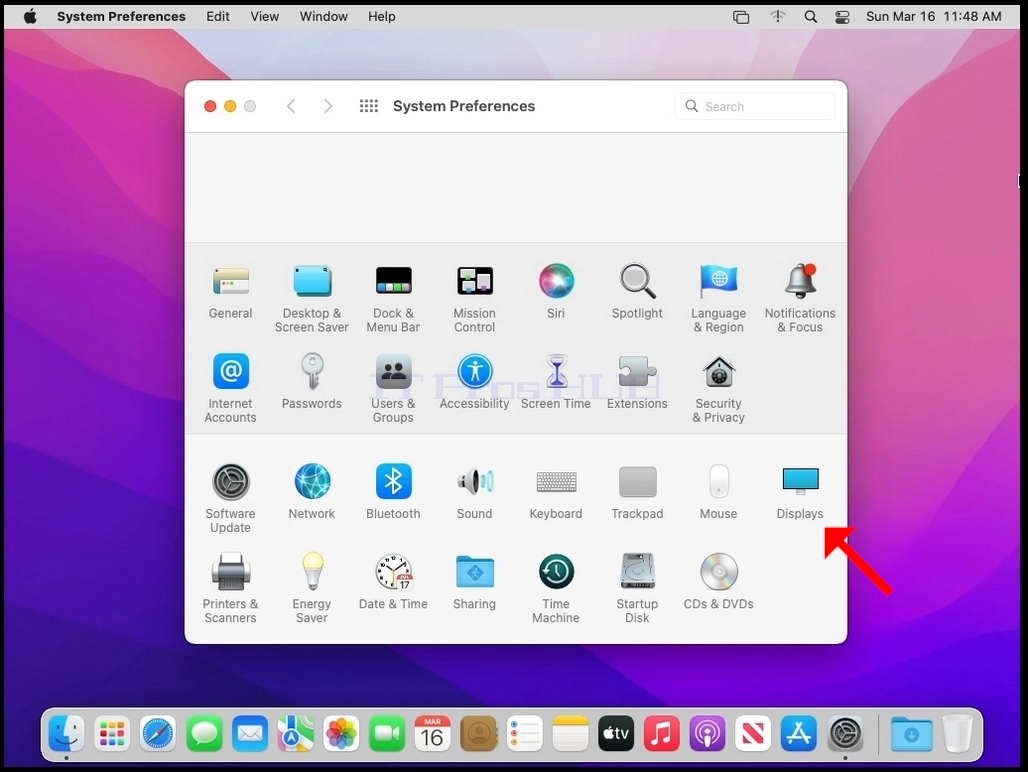1028x772 pixels.
Task: Open App Store from the Dock
Action: pos(799,733)
